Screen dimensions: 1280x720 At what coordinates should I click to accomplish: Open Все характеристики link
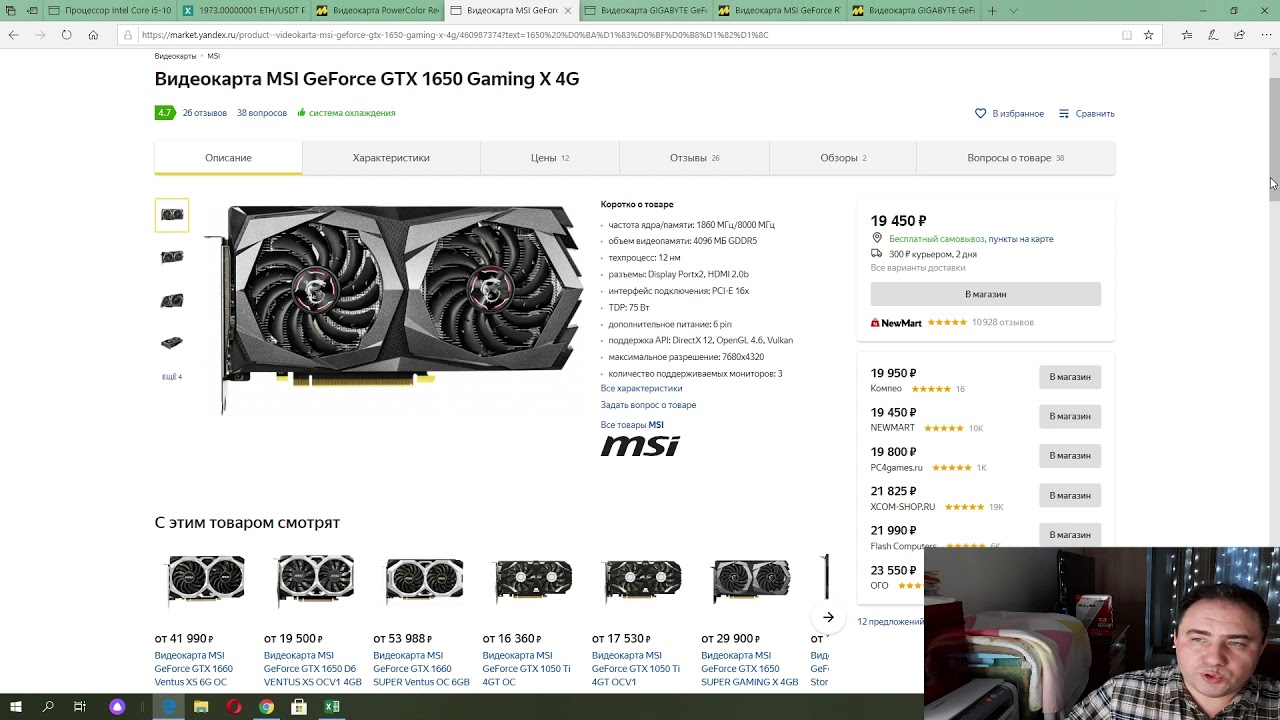tap(641, 388)
